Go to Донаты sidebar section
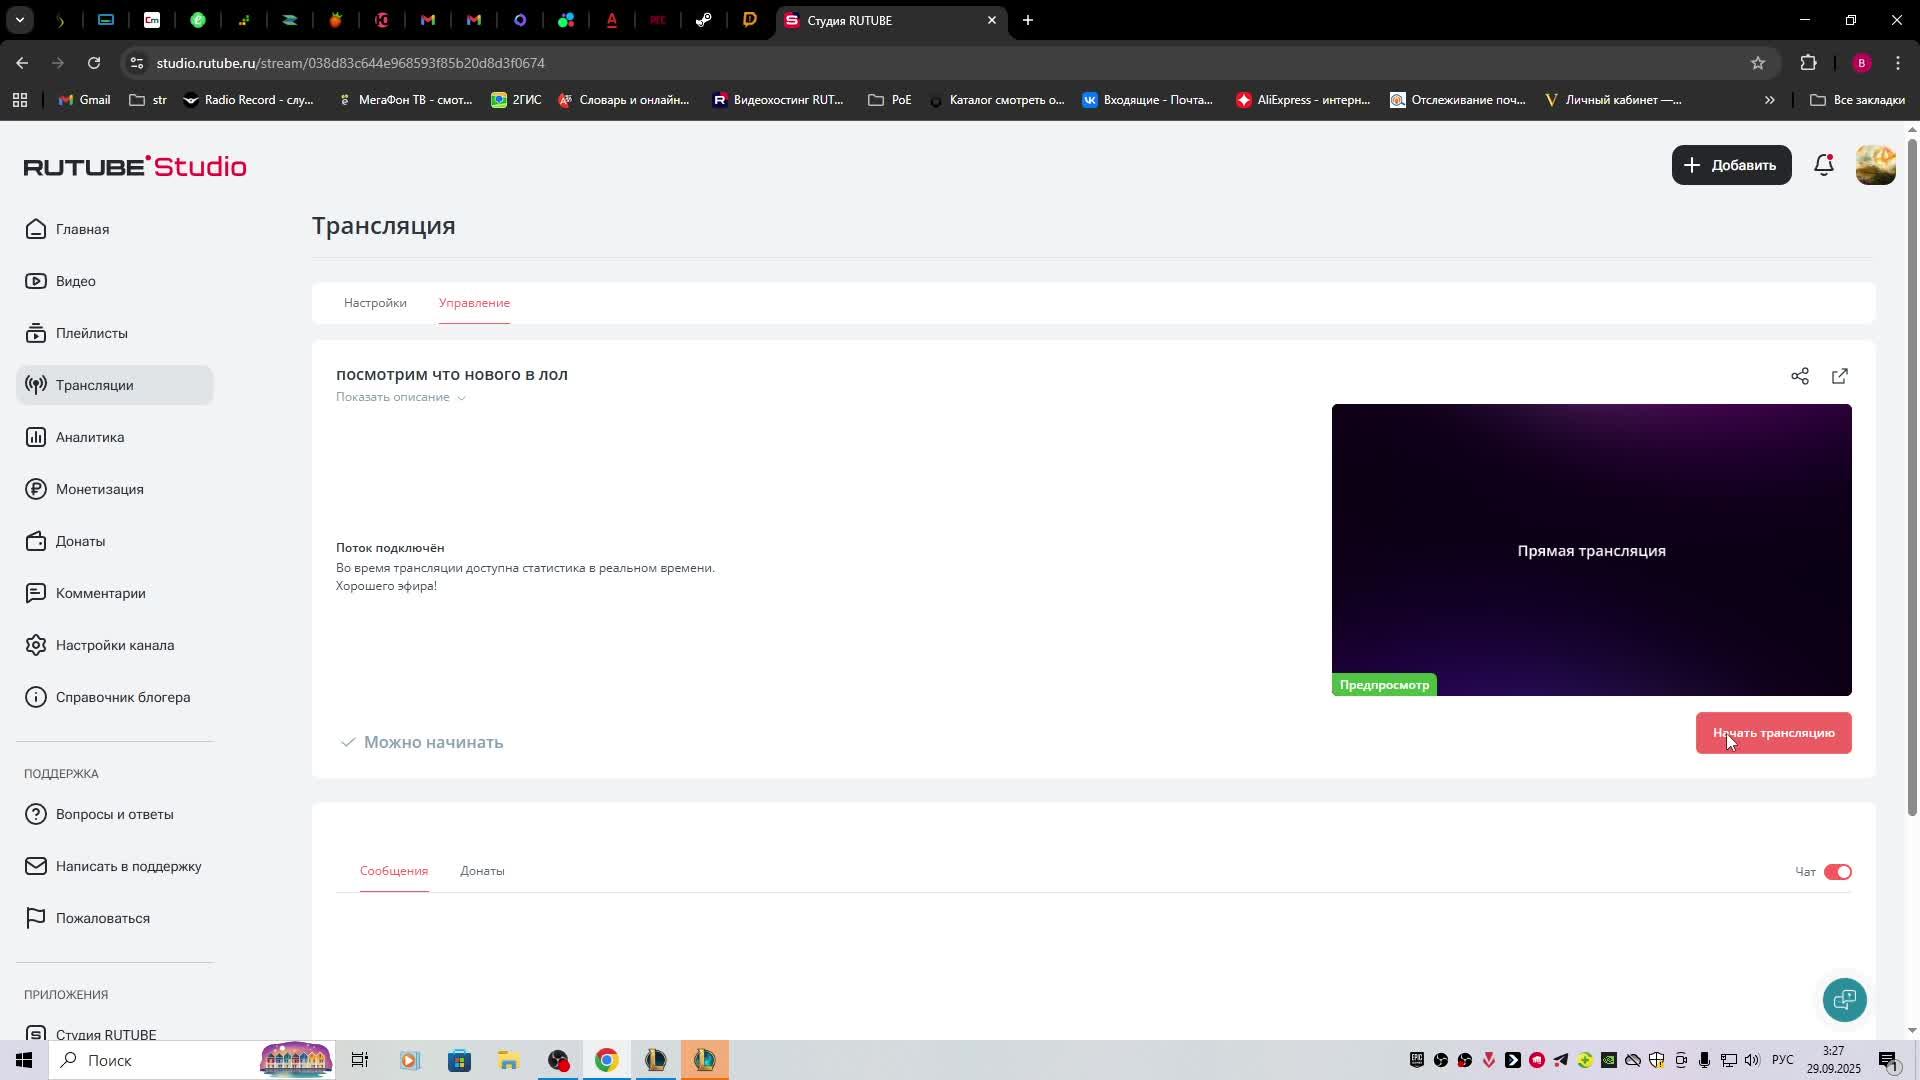The width and height of the screenshot is (1920, 1080). point(80,541)
